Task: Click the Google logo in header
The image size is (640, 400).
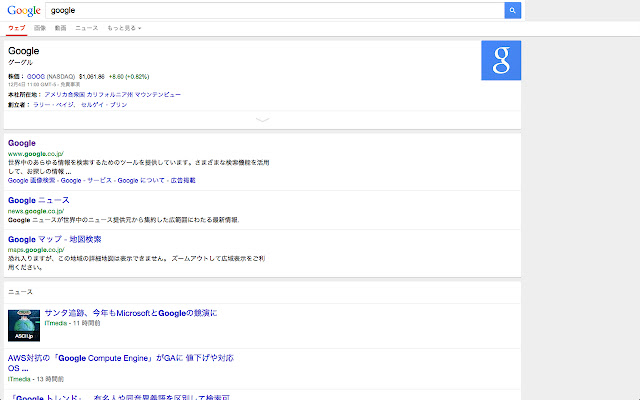Action: coord(24,11)
